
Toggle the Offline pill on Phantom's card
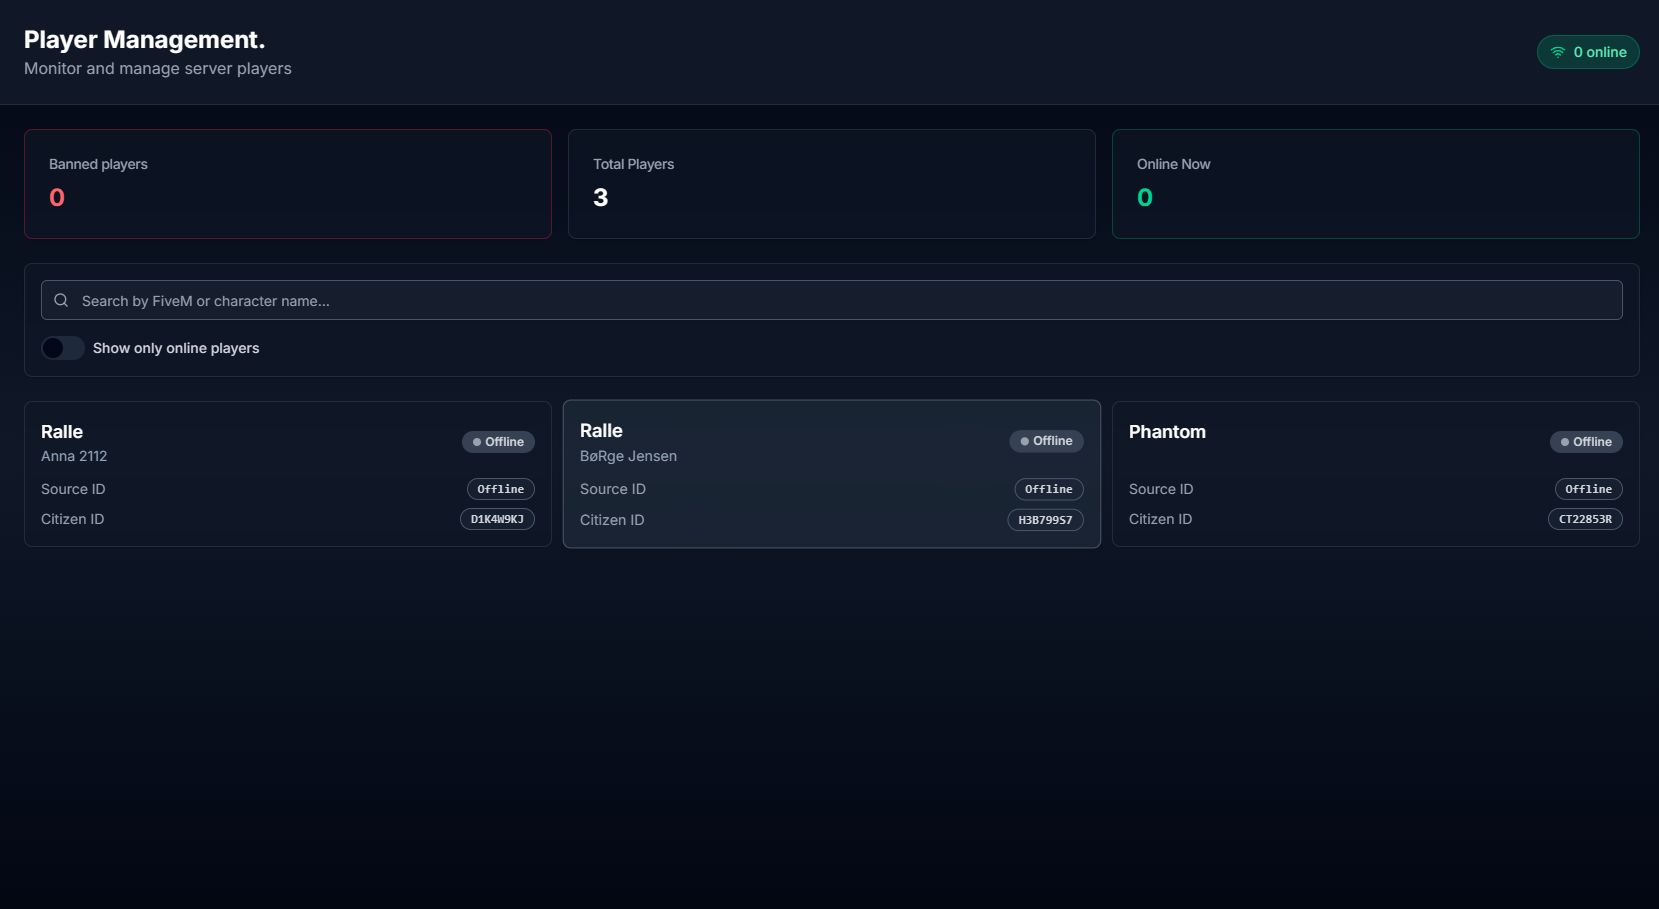(x=1586, y=441)
